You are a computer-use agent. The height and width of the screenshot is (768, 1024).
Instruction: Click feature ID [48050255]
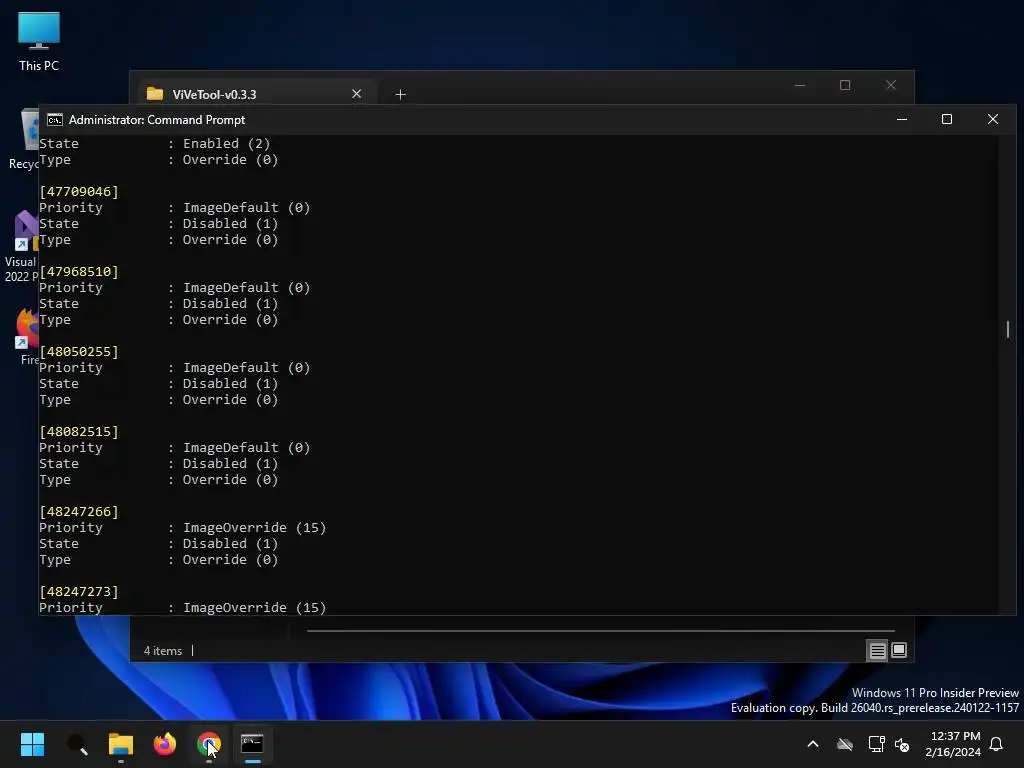point(79,352)
